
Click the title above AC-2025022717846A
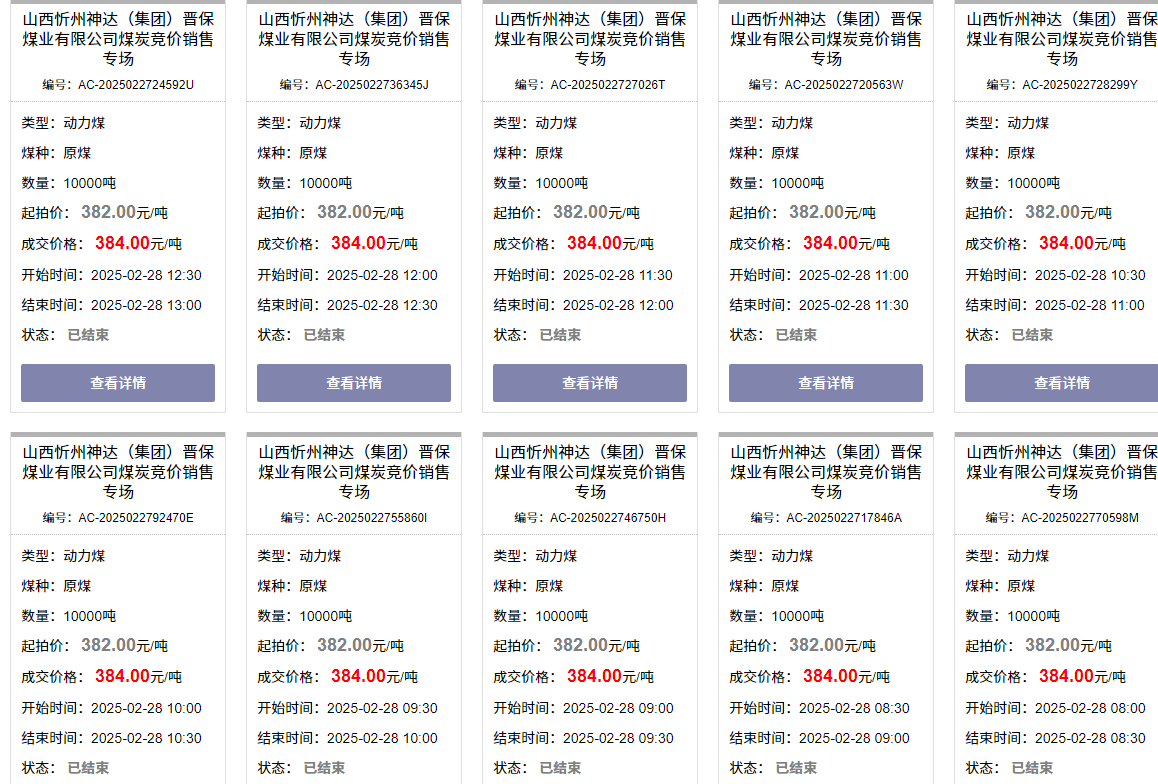tap(826, 472)
